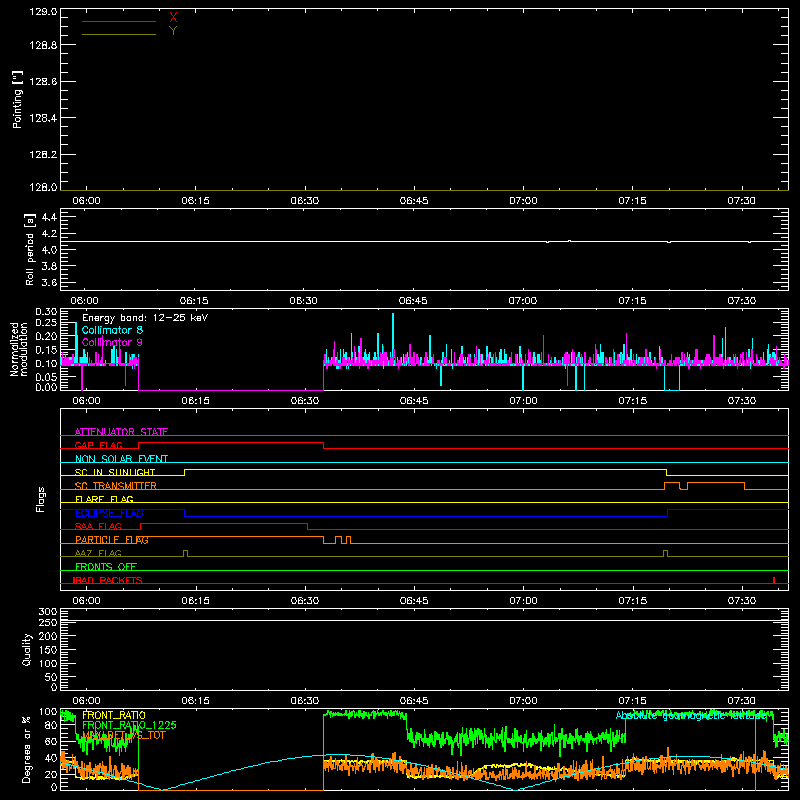Click the "Degrees or %" axis title
This screenshot has height=800, width=800.
[x=26, y=749]
